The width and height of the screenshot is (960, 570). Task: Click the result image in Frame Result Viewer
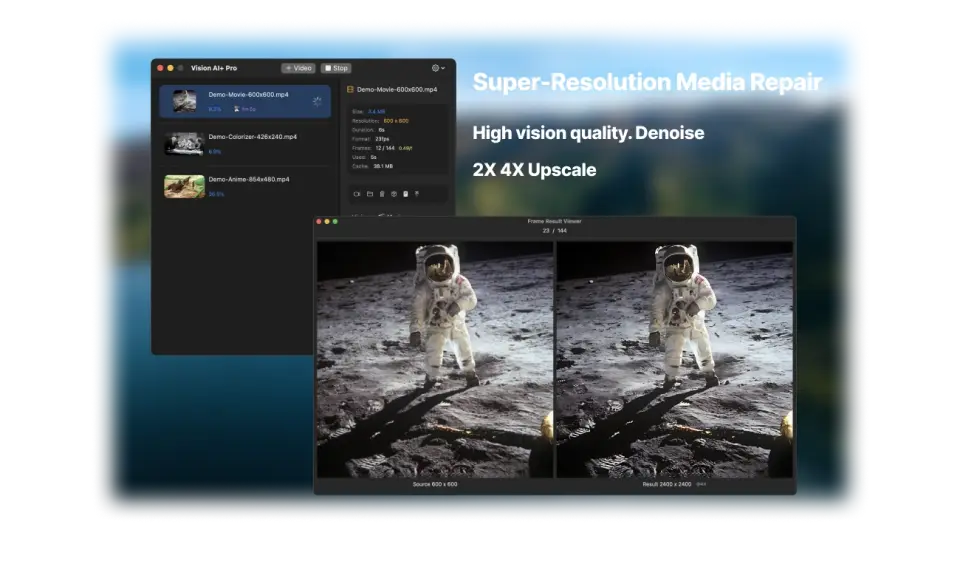675,359
